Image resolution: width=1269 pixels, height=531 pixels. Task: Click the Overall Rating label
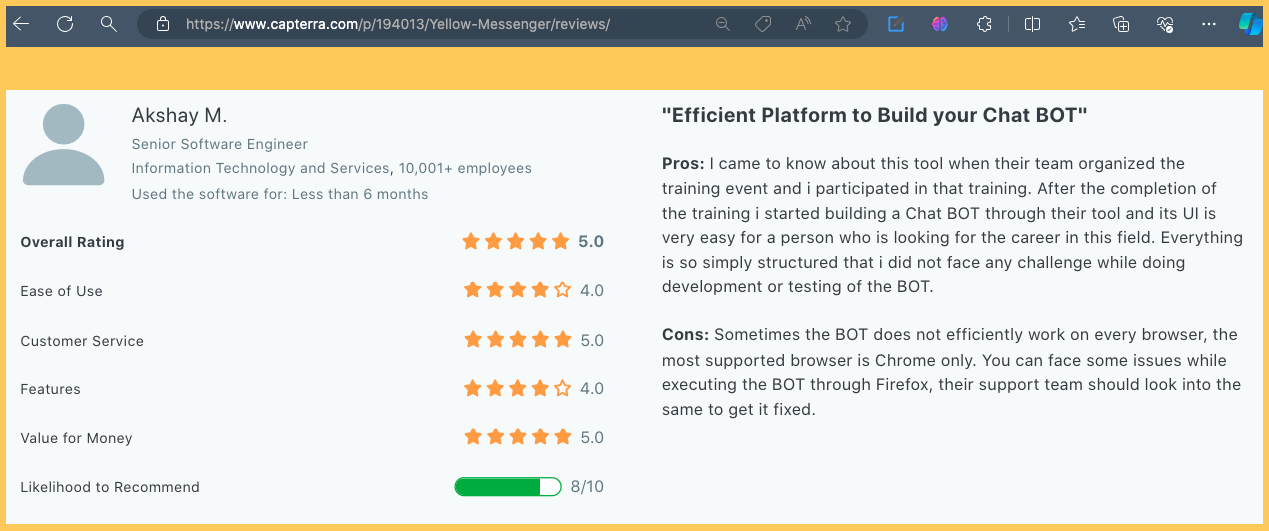(73, 242)
